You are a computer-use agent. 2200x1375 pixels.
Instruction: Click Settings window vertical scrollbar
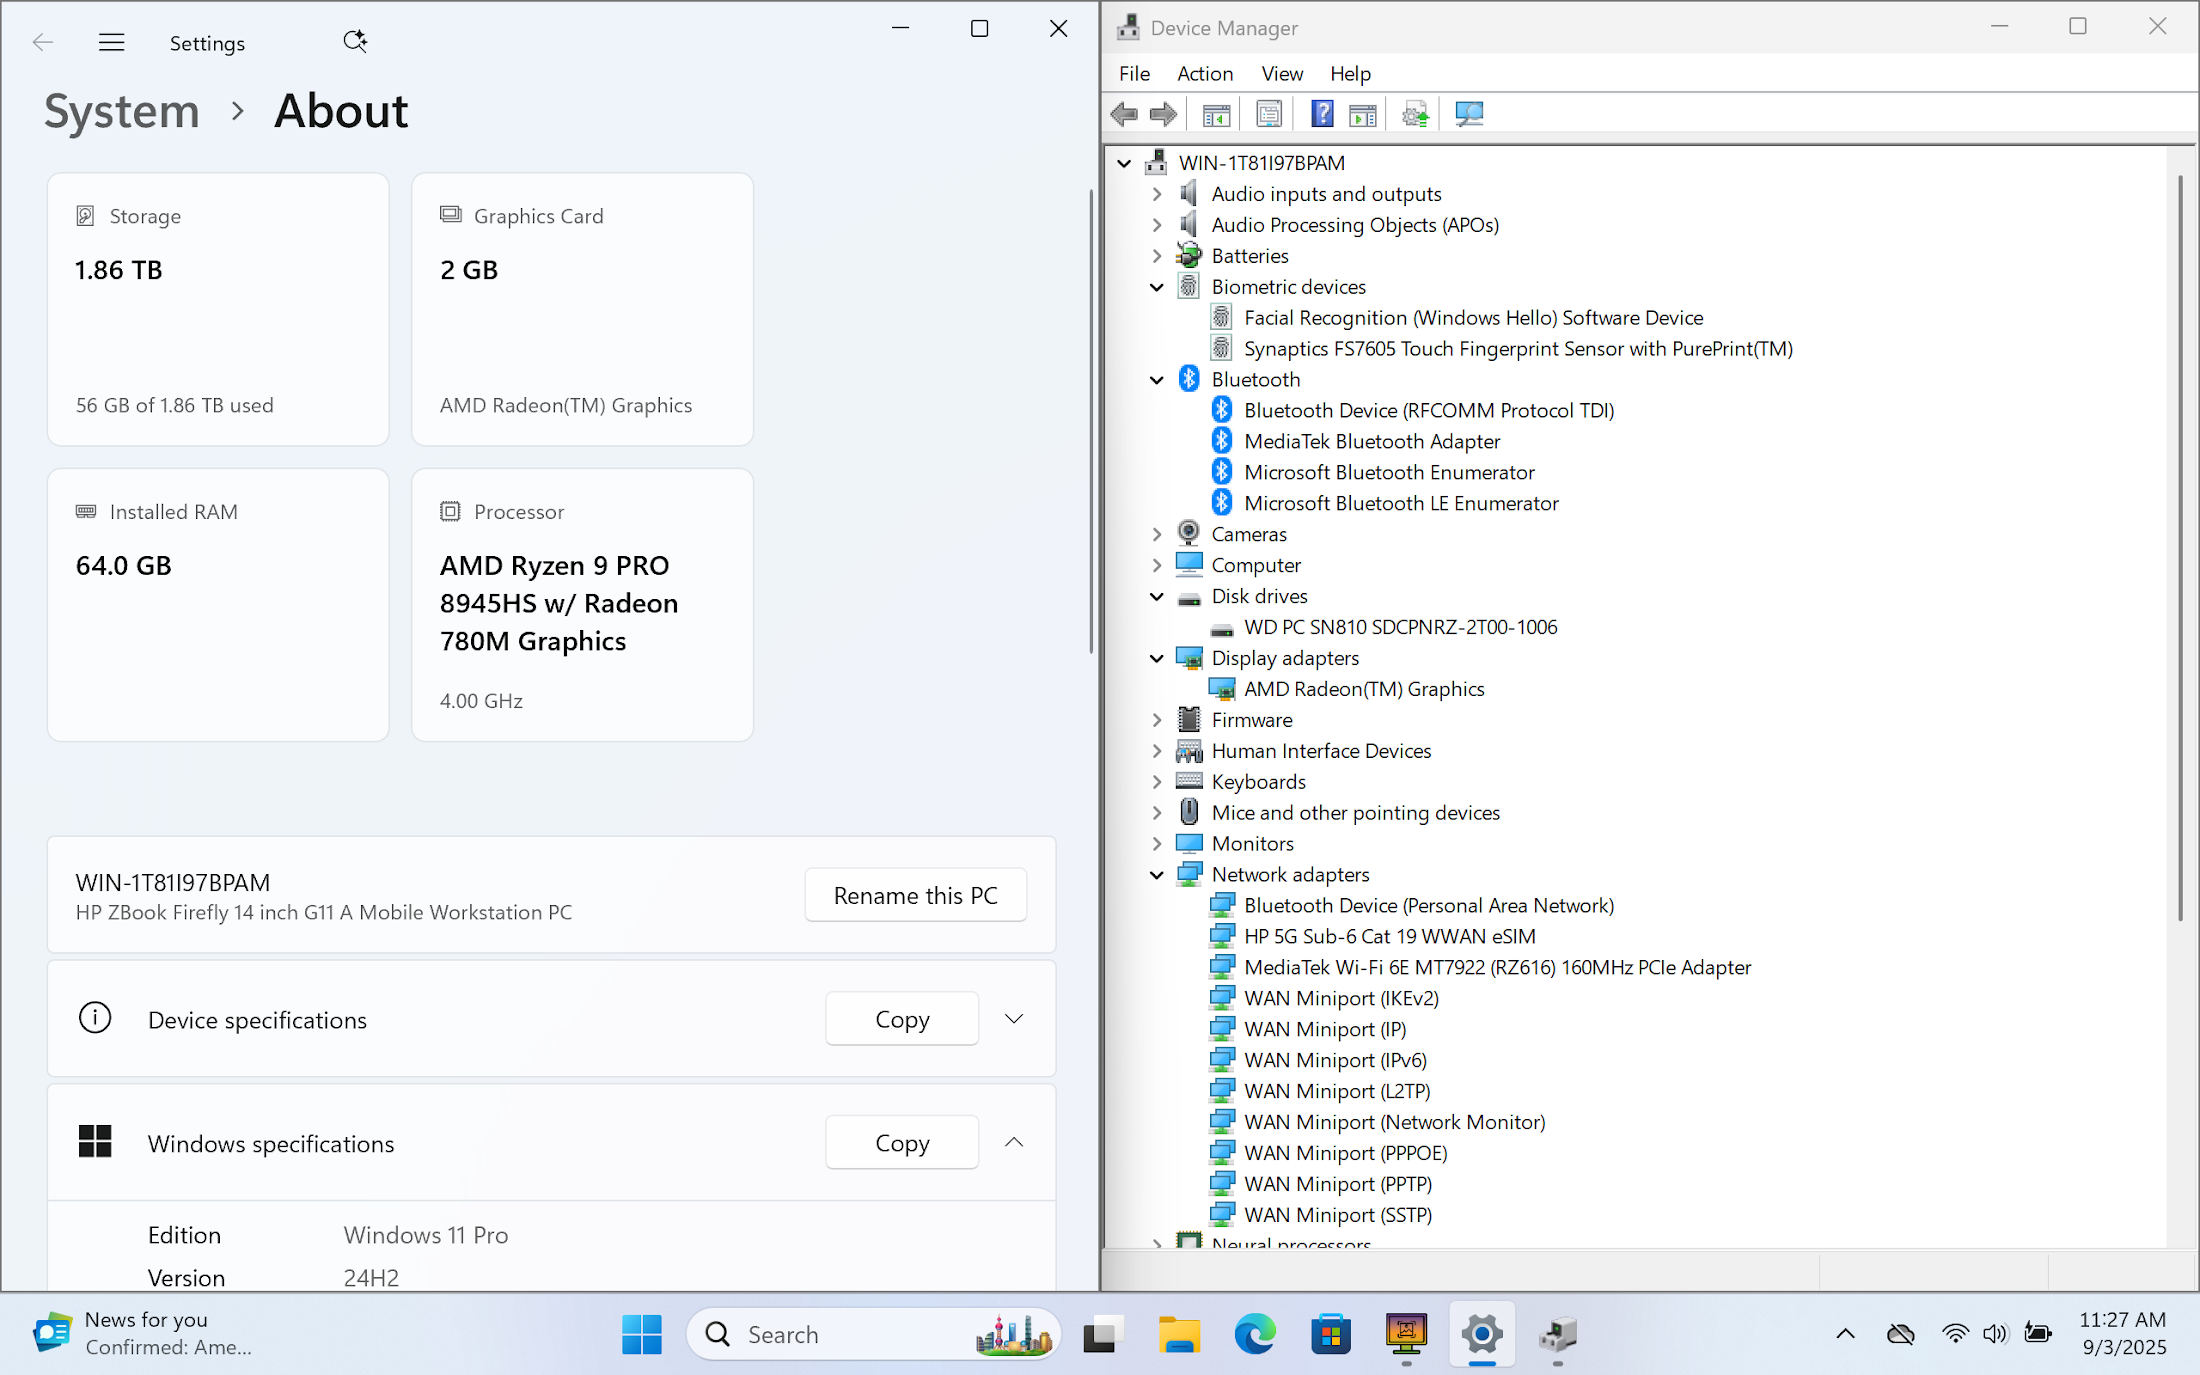(x=1091, y=420)
